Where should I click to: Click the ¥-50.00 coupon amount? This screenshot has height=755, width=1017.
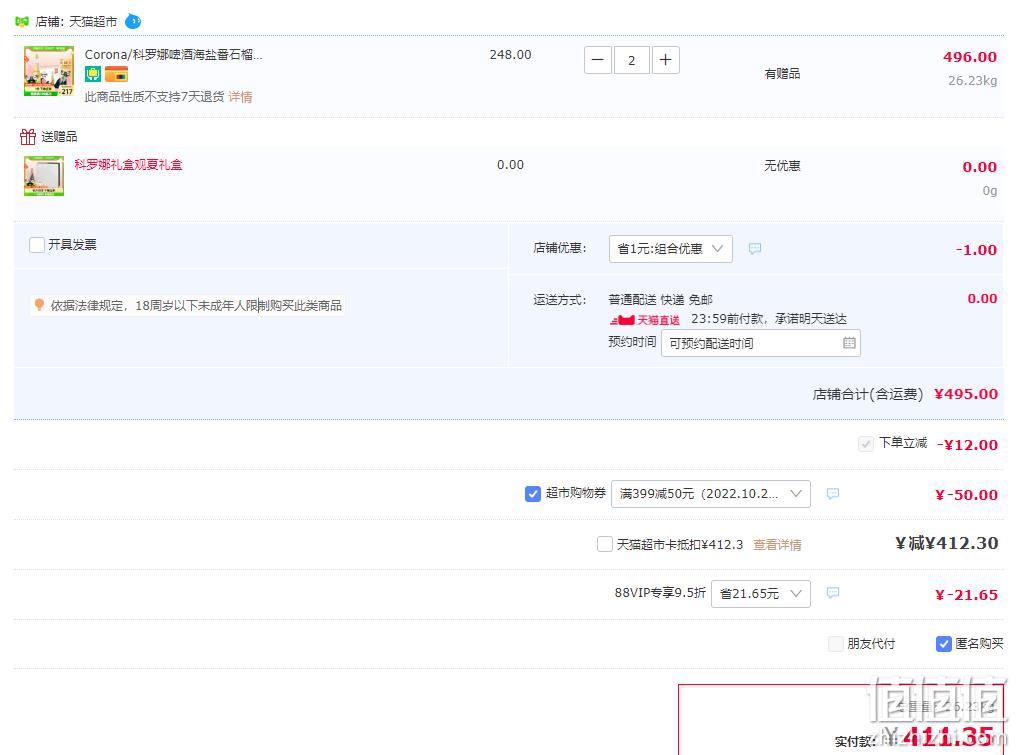(966, 496)
